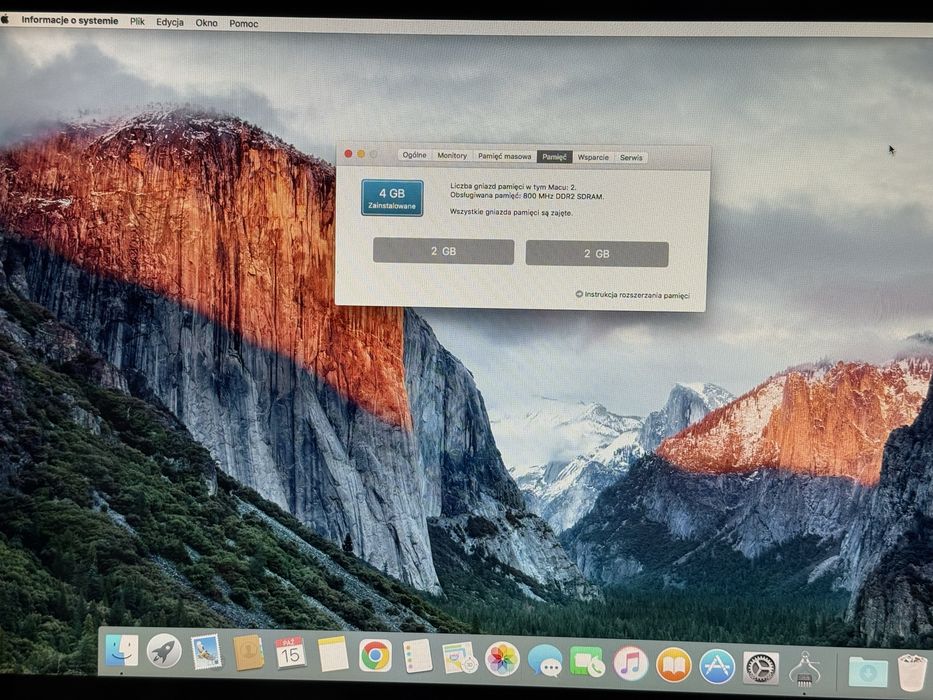The width and height of the screenshot is (933, 700).
Task: Open Informacje o systemie menu
Action: 70,20
